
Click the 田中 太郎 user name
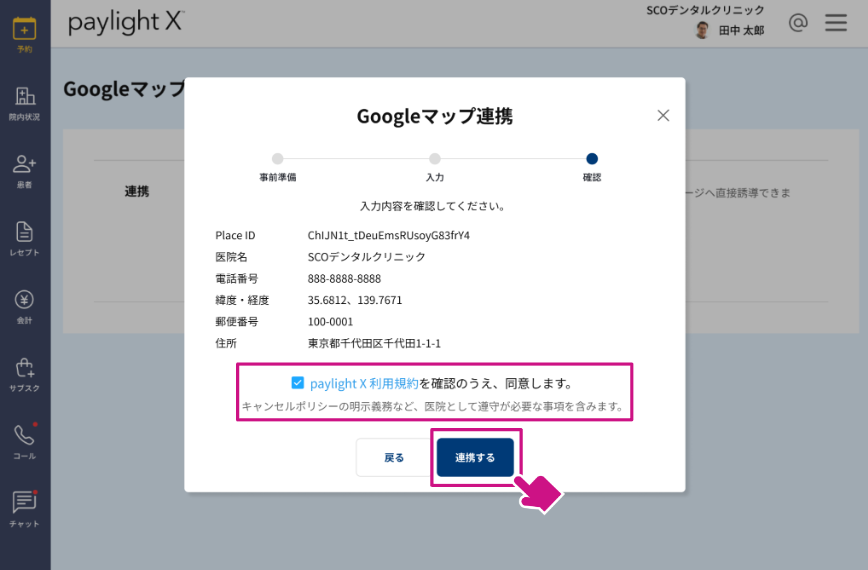point(741,30)
